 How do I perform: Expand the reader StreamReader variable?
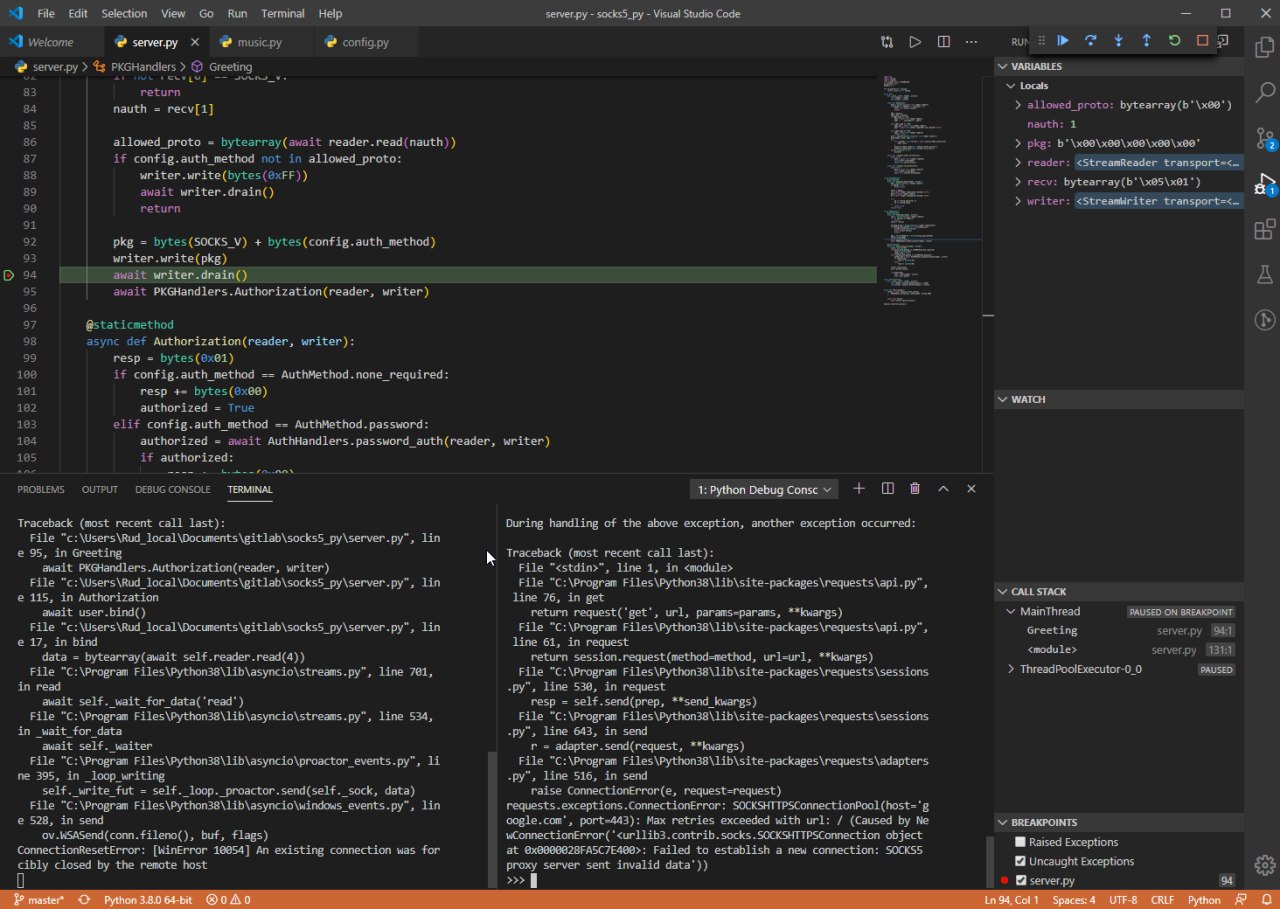coord(1018,162)
